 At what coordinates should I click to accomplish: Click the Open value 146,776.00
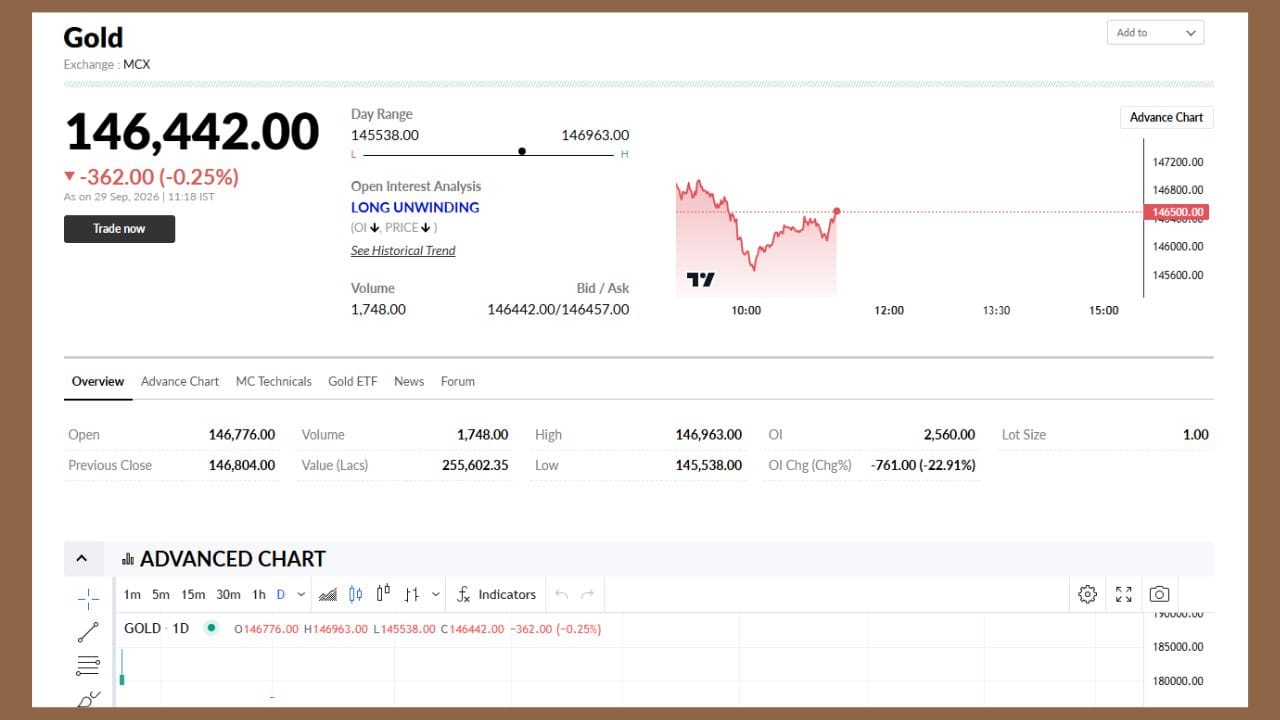coord(242,435)
